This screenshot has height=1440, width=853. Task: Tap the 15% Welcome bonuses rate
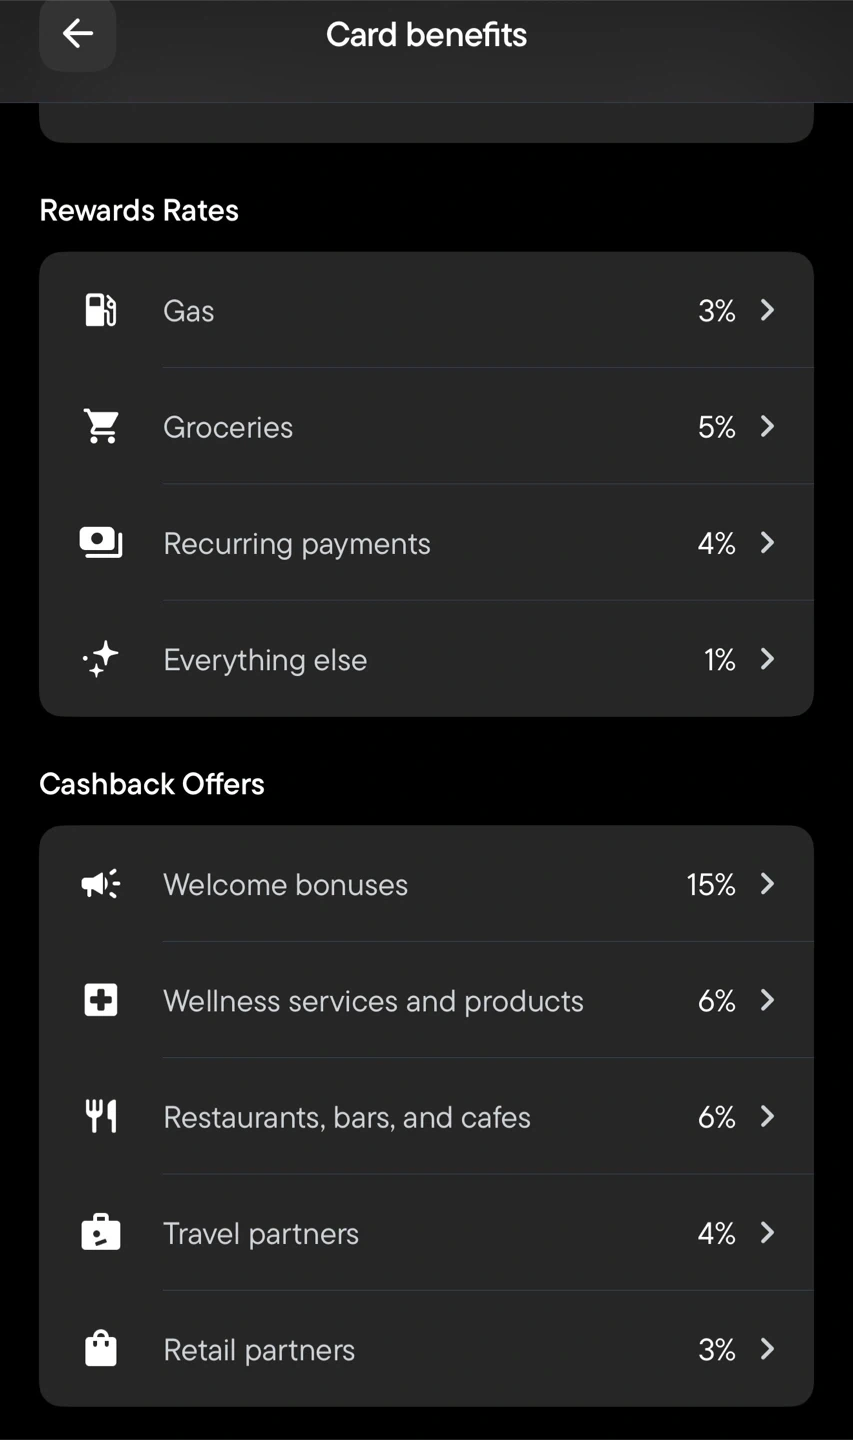(x=711, y=885)
